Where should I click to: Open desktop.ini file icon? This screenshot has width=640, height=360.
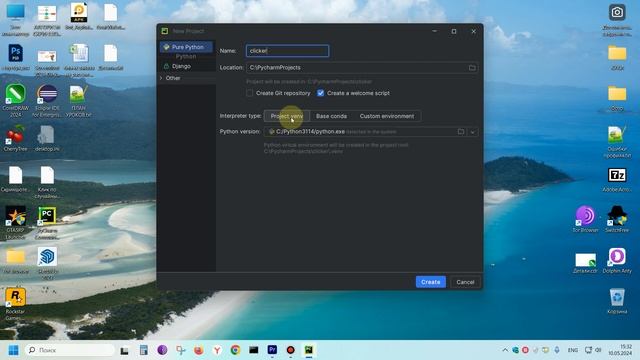coord(47,138)
